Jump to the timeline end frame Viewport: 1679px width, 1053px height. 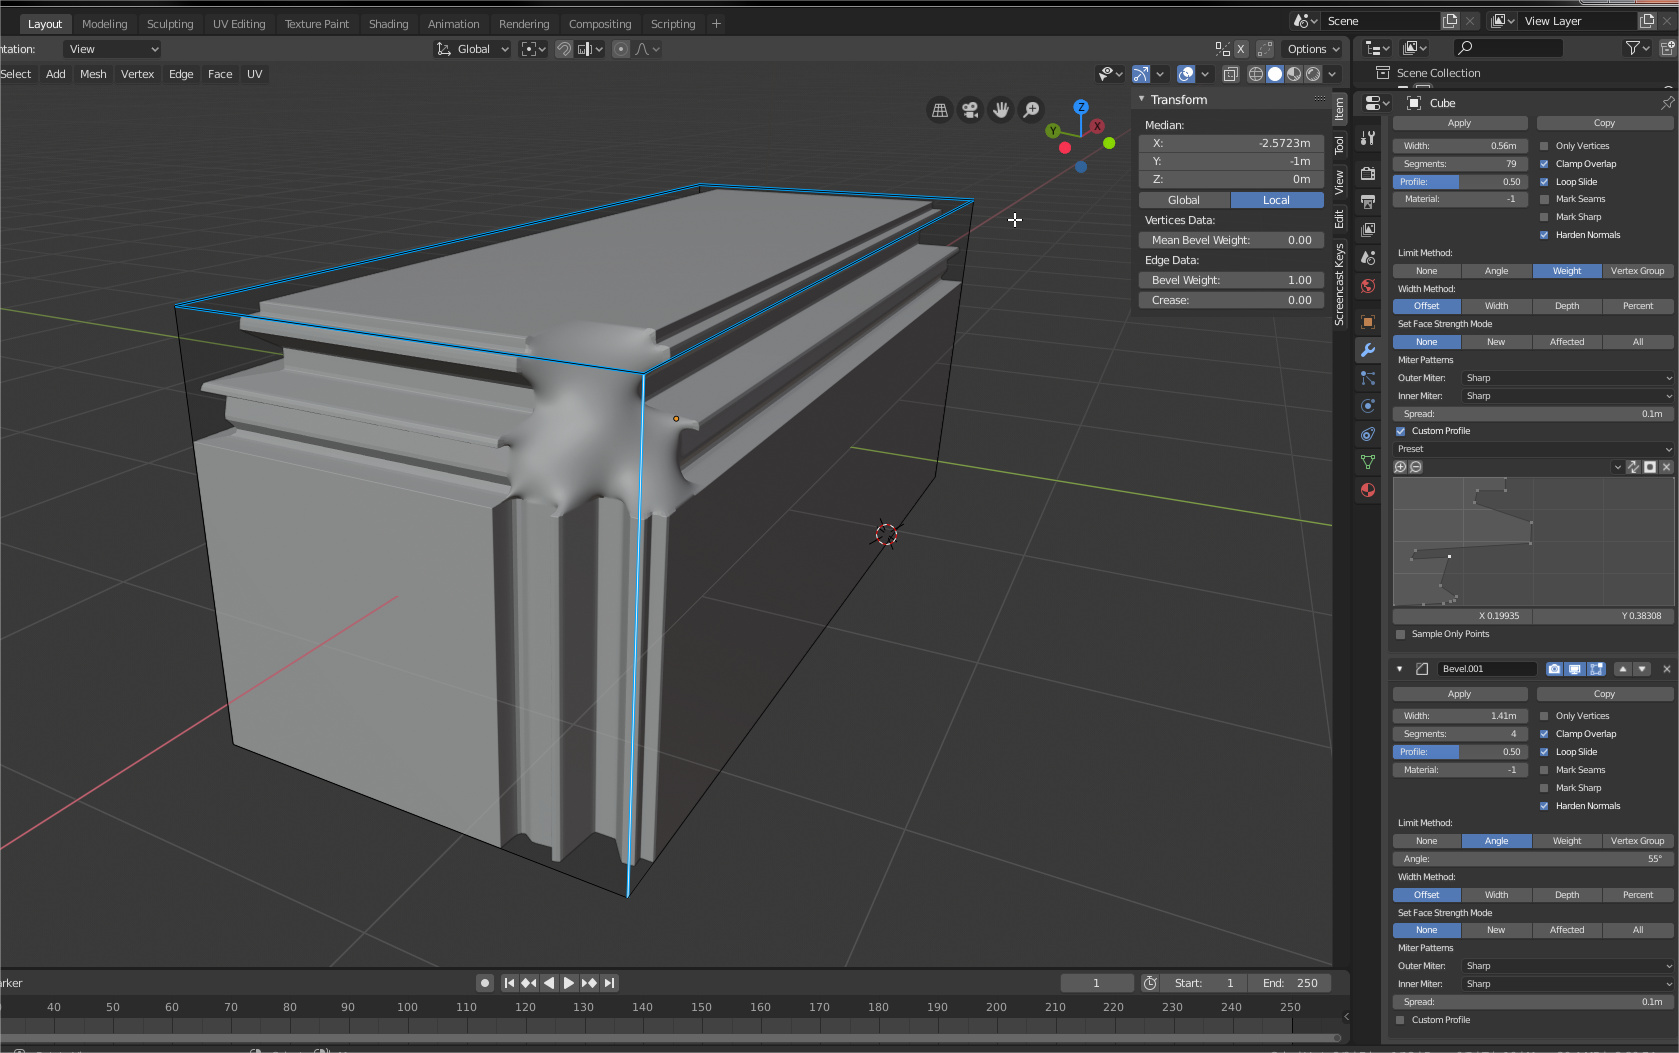pos(610,983)
